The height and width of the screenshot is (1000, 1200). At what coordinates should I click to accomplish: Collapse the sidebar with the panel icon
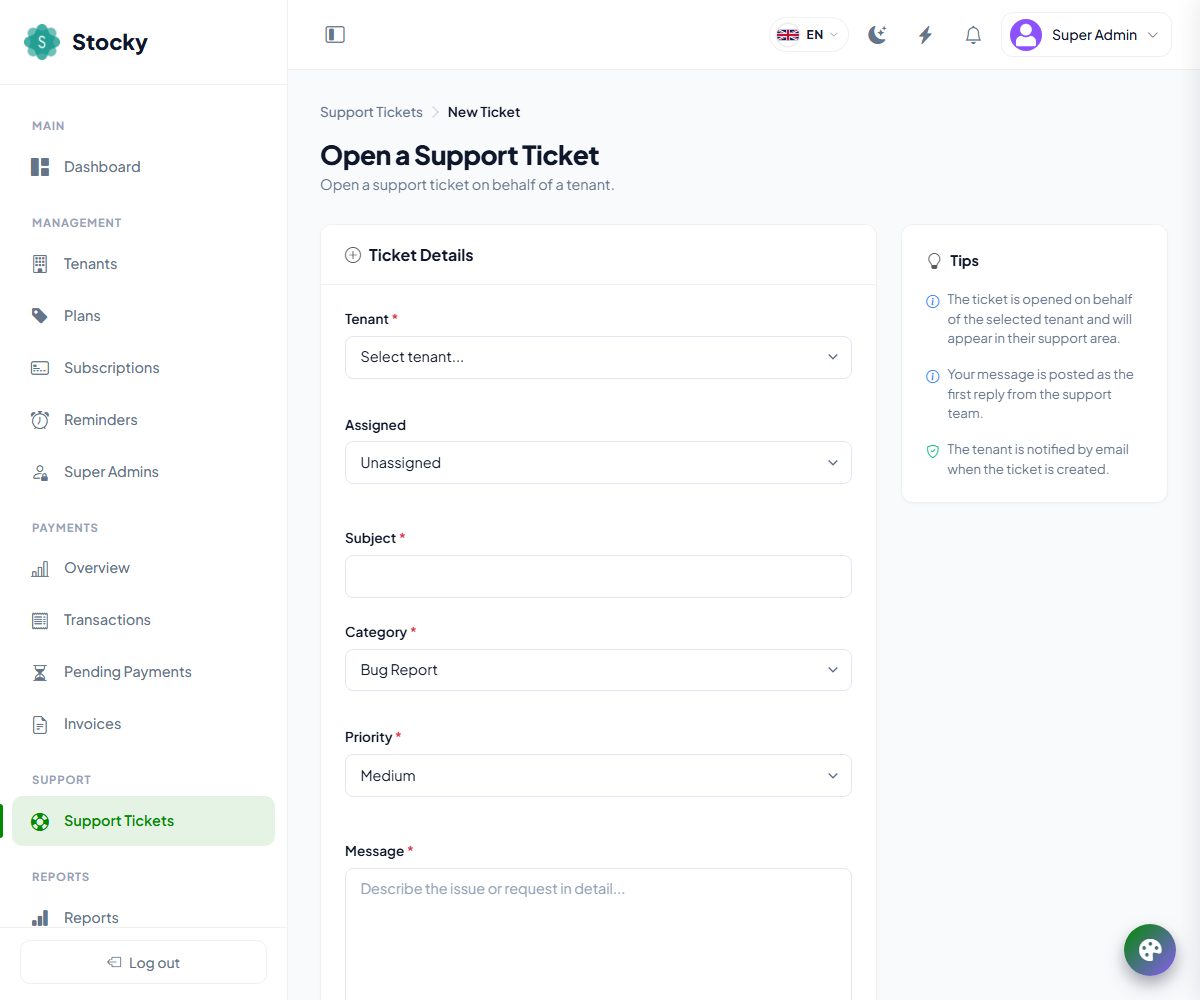click(335, 35)
